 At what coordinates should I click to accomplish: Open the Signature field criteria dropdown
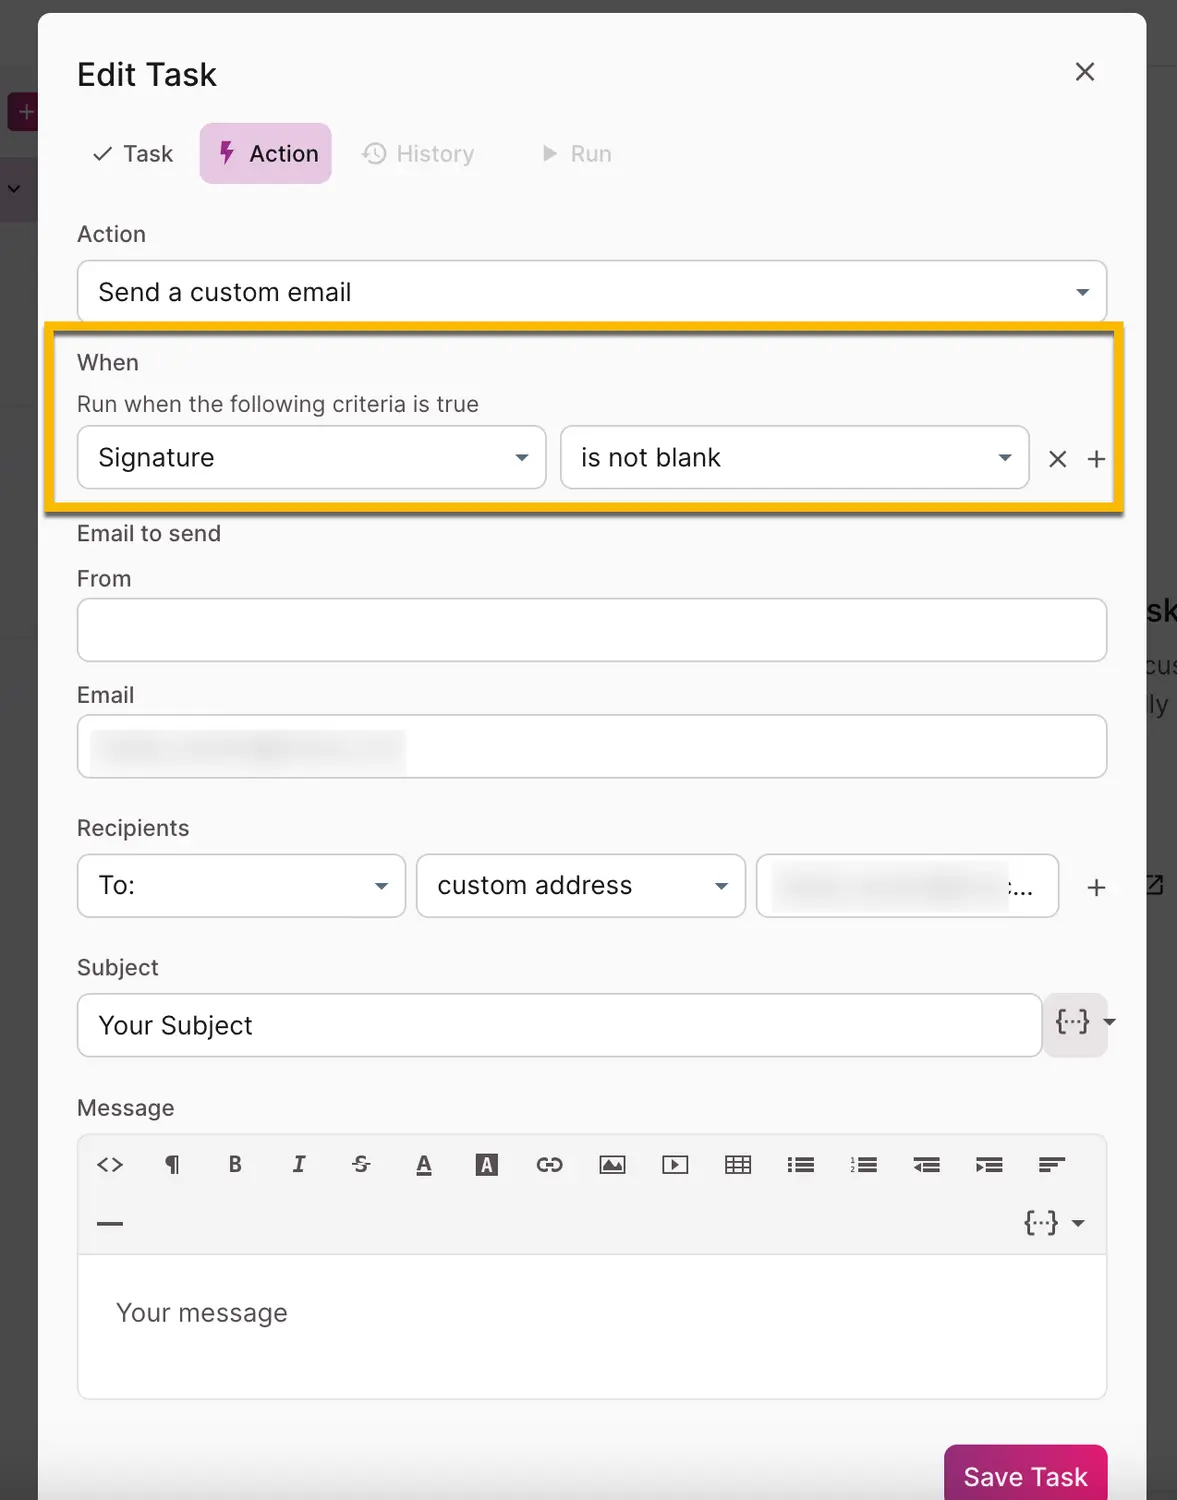coord(311,458)
